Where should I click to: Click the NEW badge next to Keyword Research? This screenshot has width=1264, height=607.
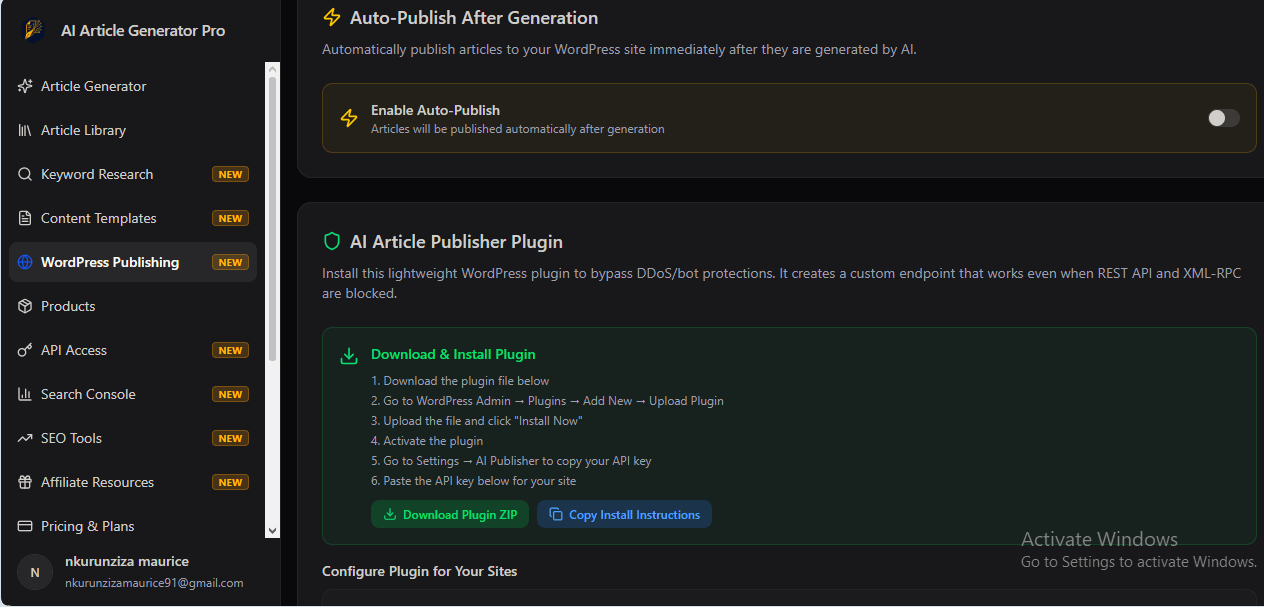pos(230,174)
